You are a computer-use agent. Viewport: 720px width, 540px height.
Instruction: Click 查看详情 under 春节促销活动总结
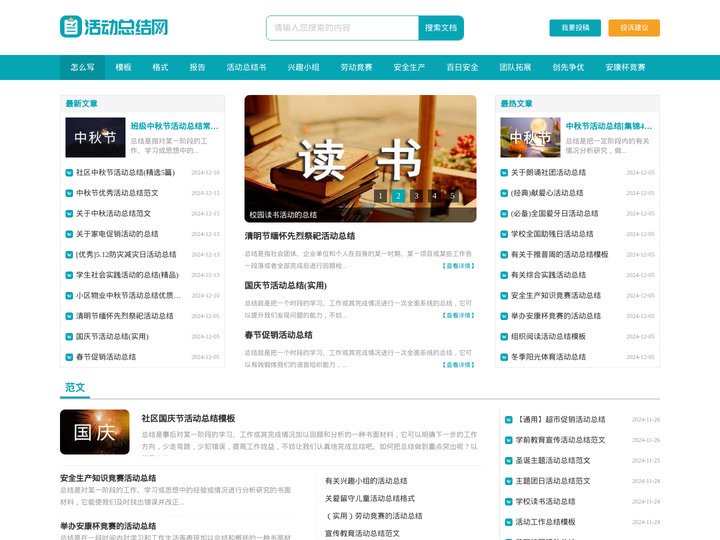click(x=458, y=365)
